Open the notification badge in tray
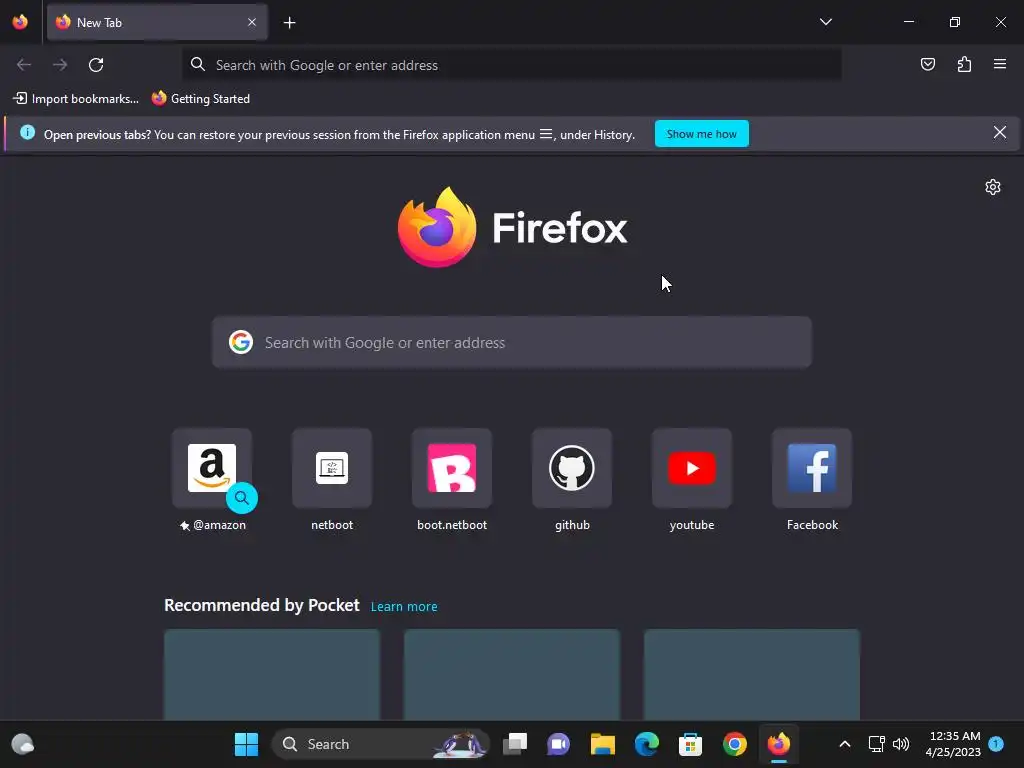1024x768 pixels. click(996, 744)
